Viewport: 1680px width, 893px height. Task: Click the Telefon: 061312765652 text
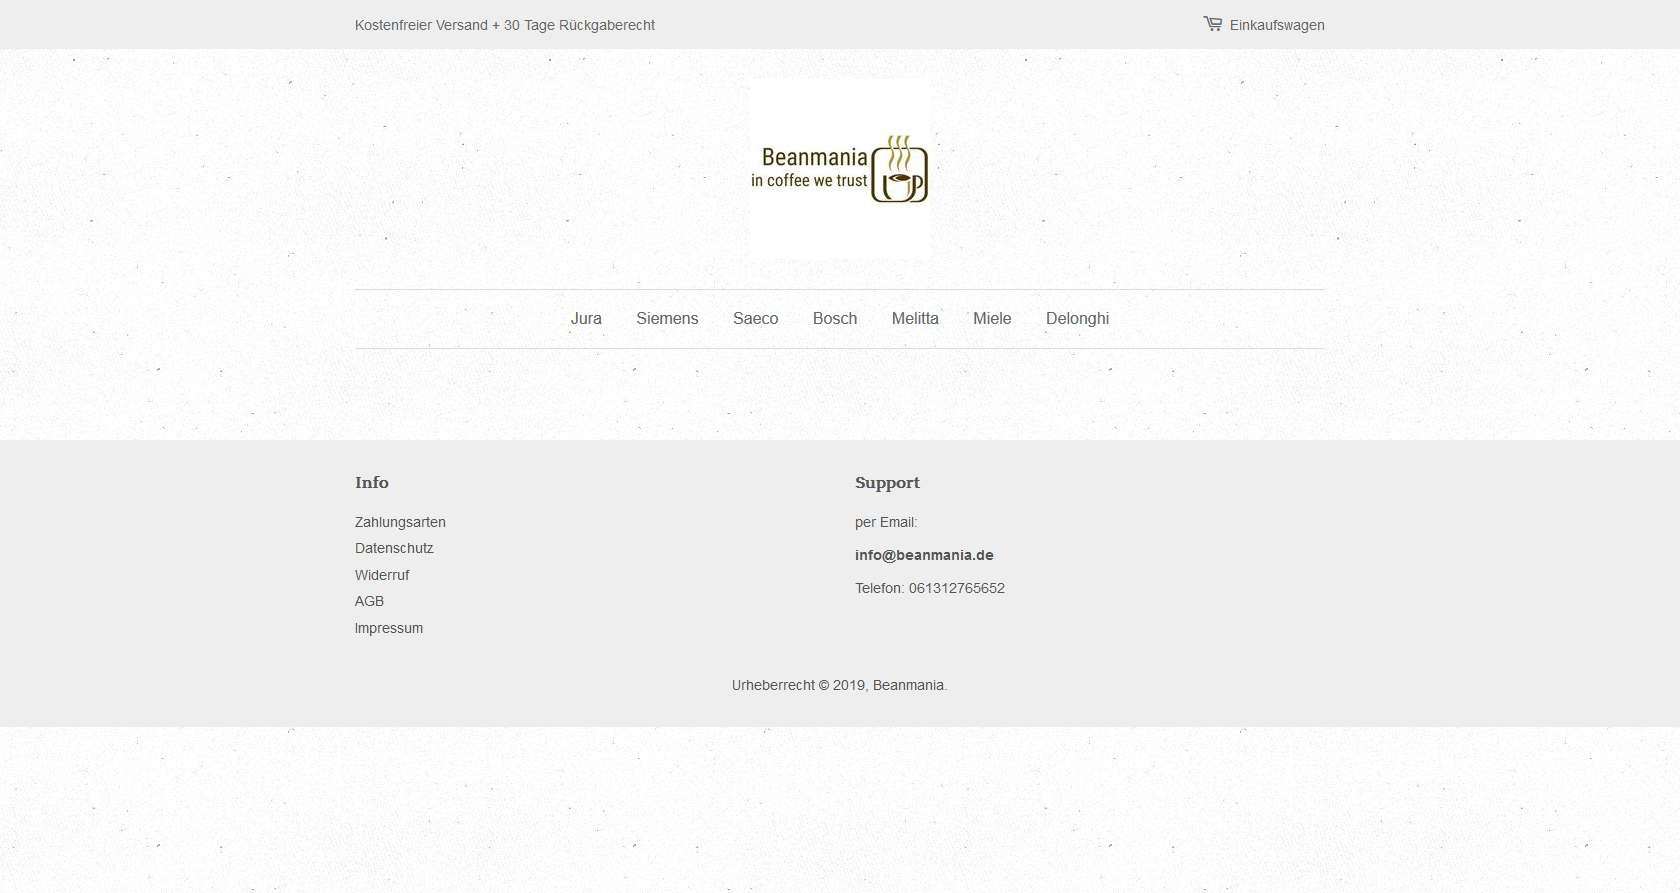point(930,588)
